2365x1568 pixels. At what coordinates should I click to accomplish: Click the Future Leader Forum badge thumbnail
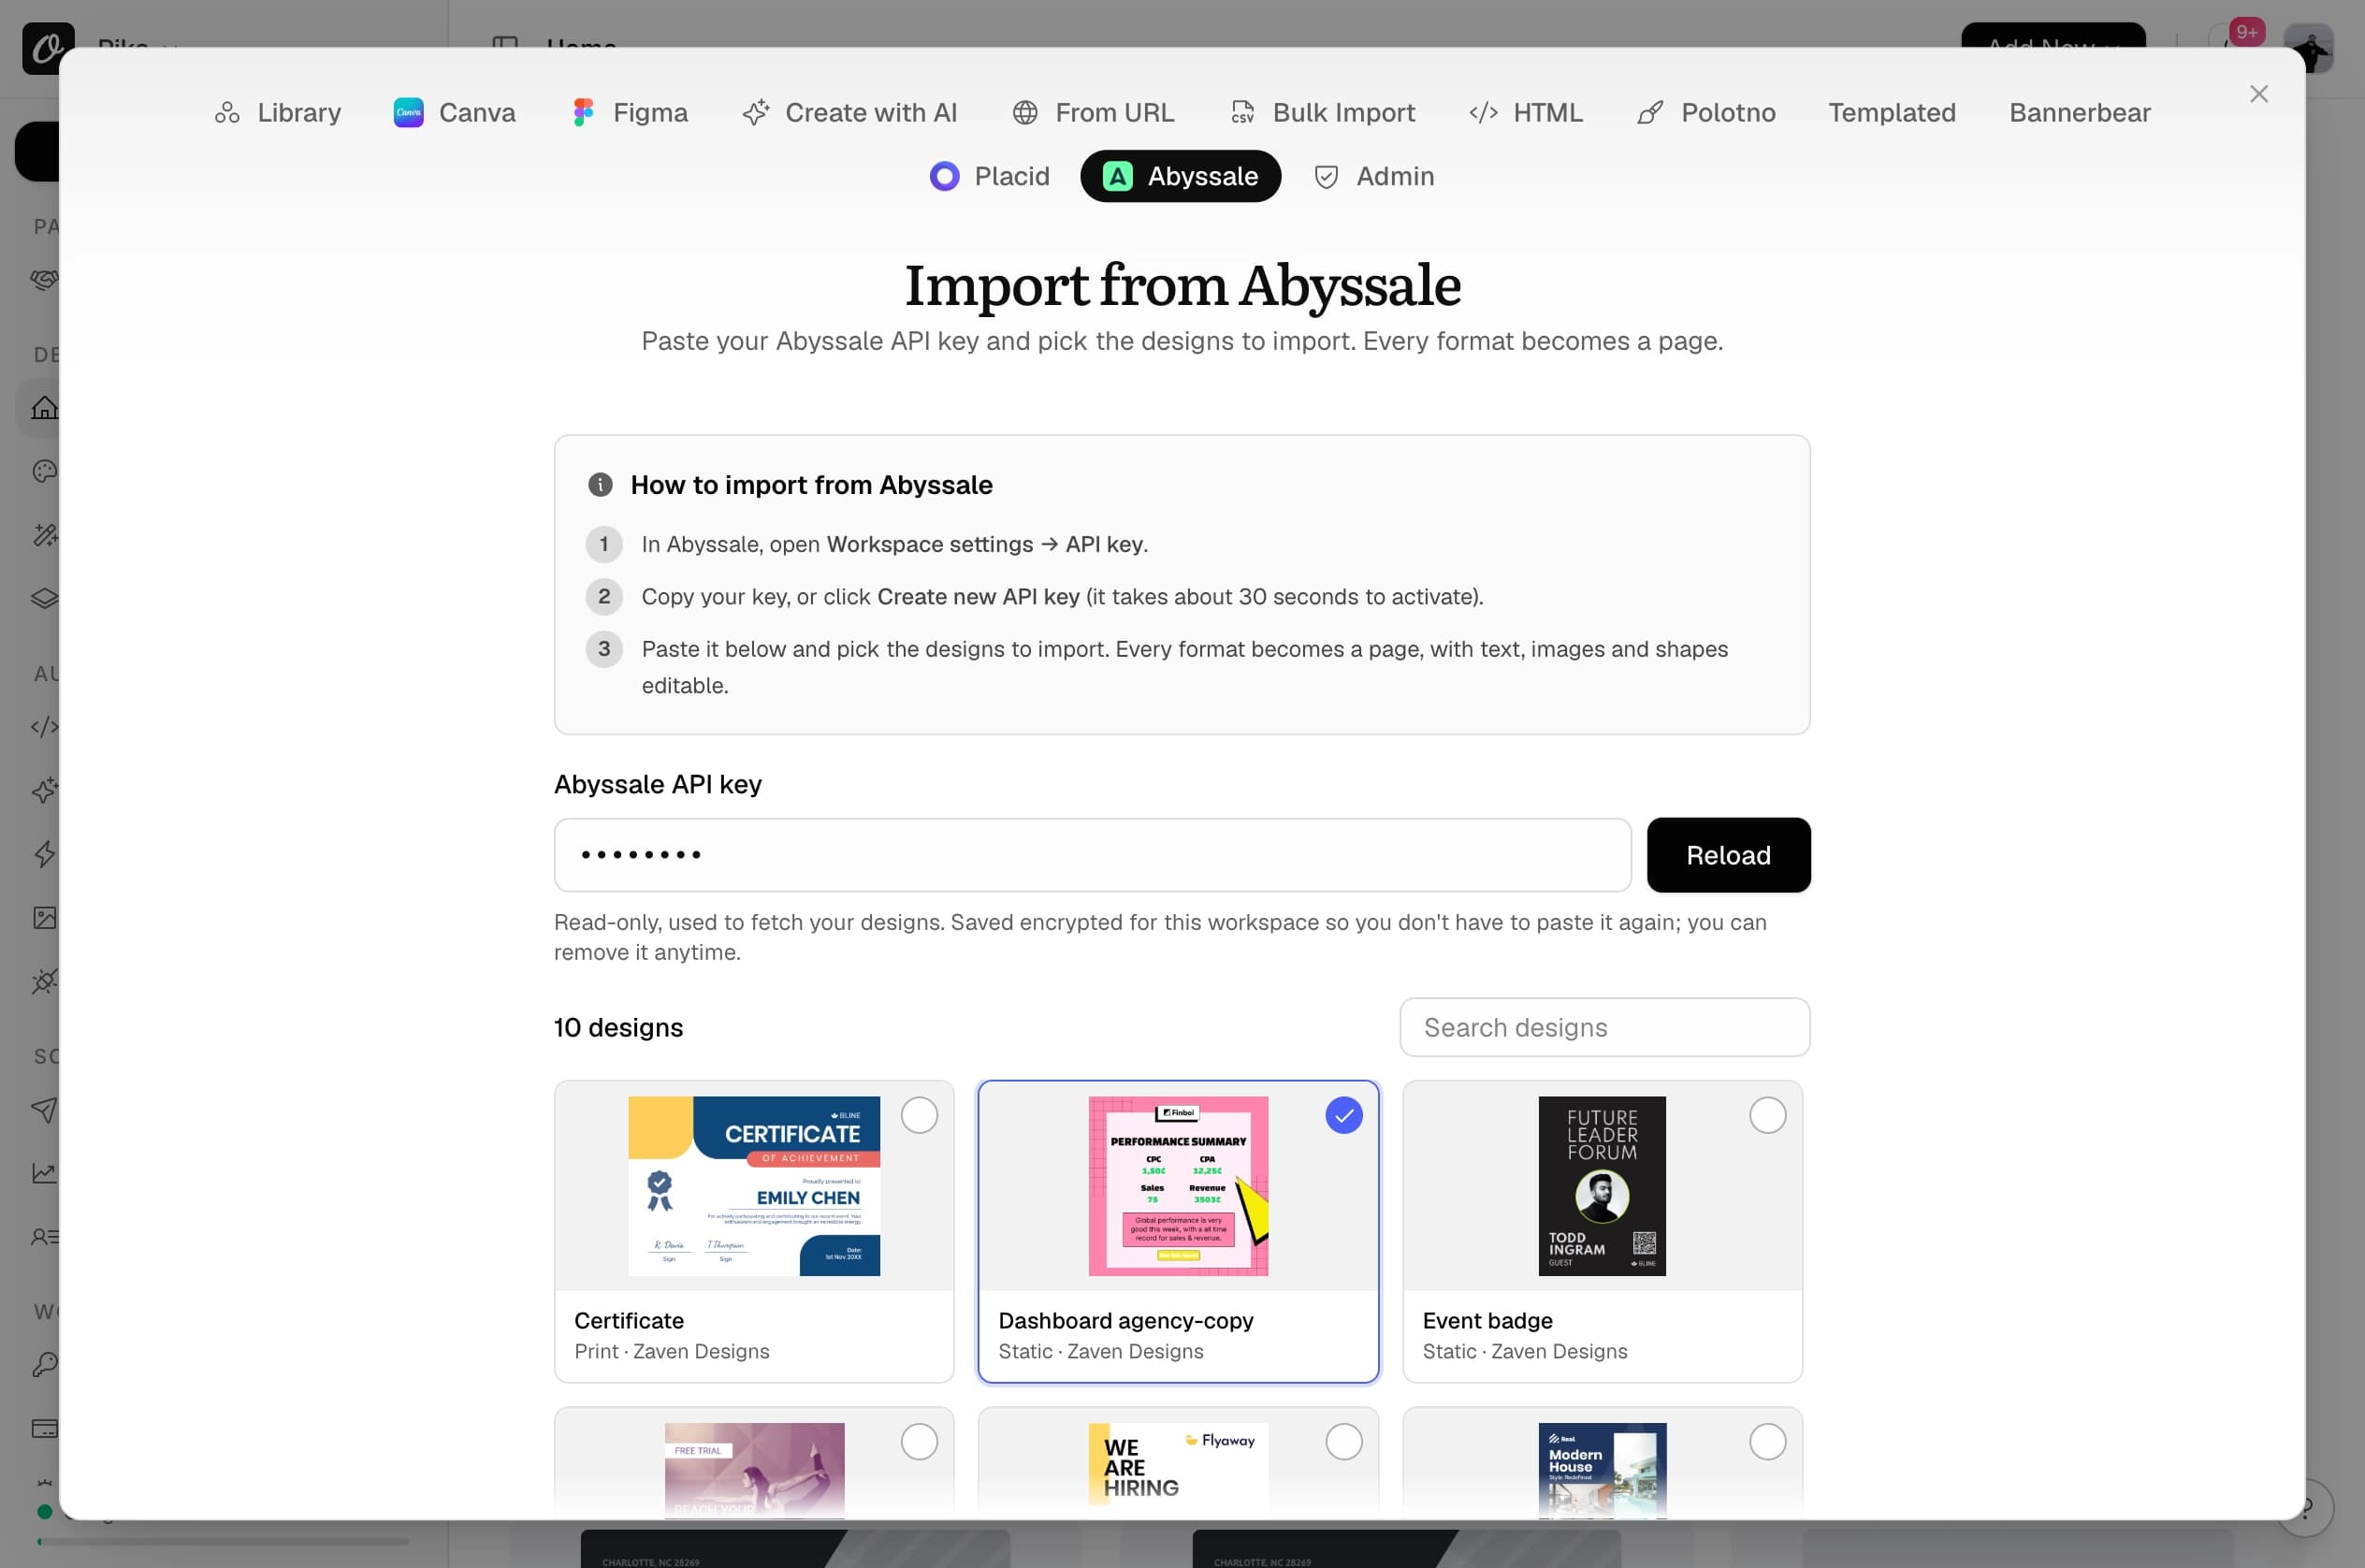coord(1602,1186)
